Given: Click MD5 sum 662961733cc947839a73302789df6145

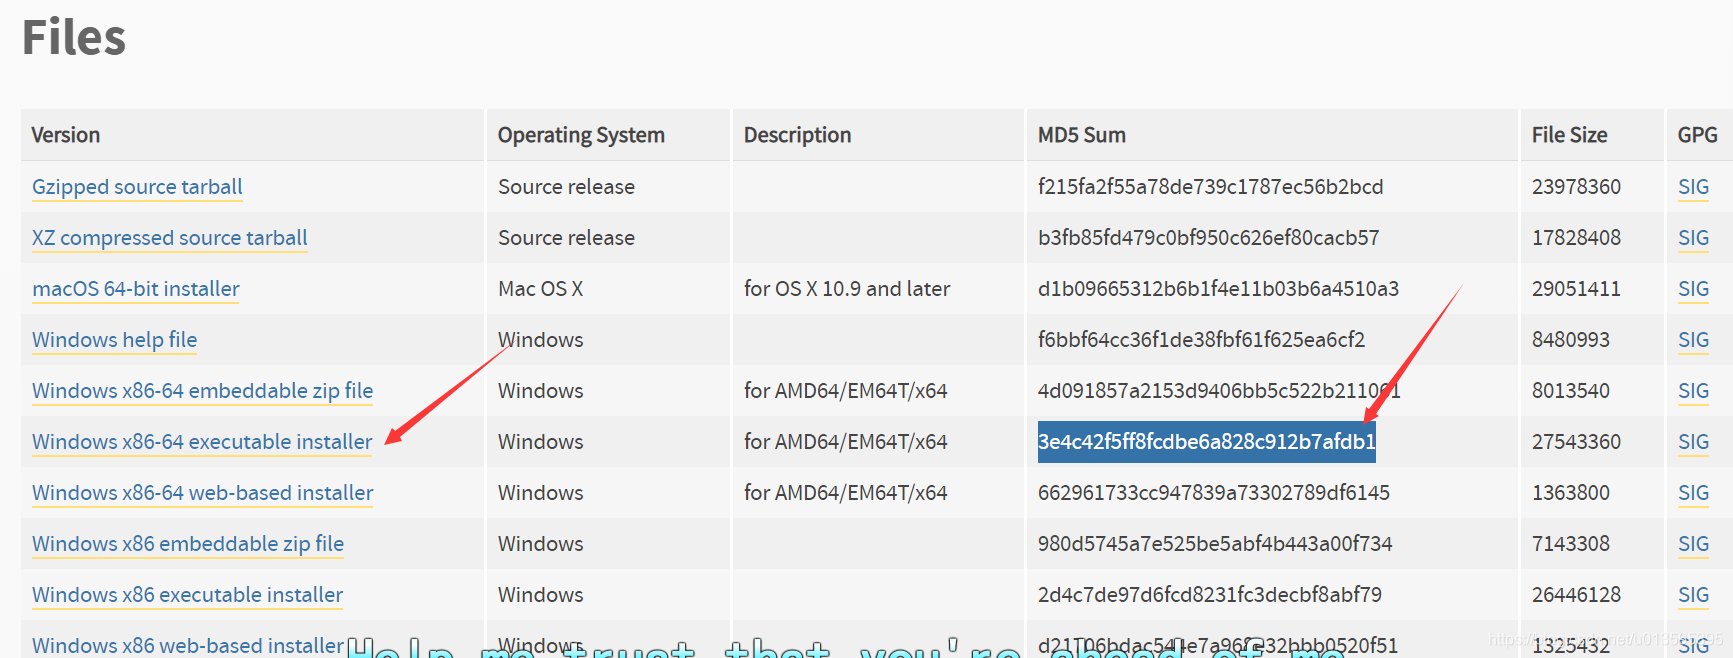Looking at the screenshot, I should pos(1214,493).
